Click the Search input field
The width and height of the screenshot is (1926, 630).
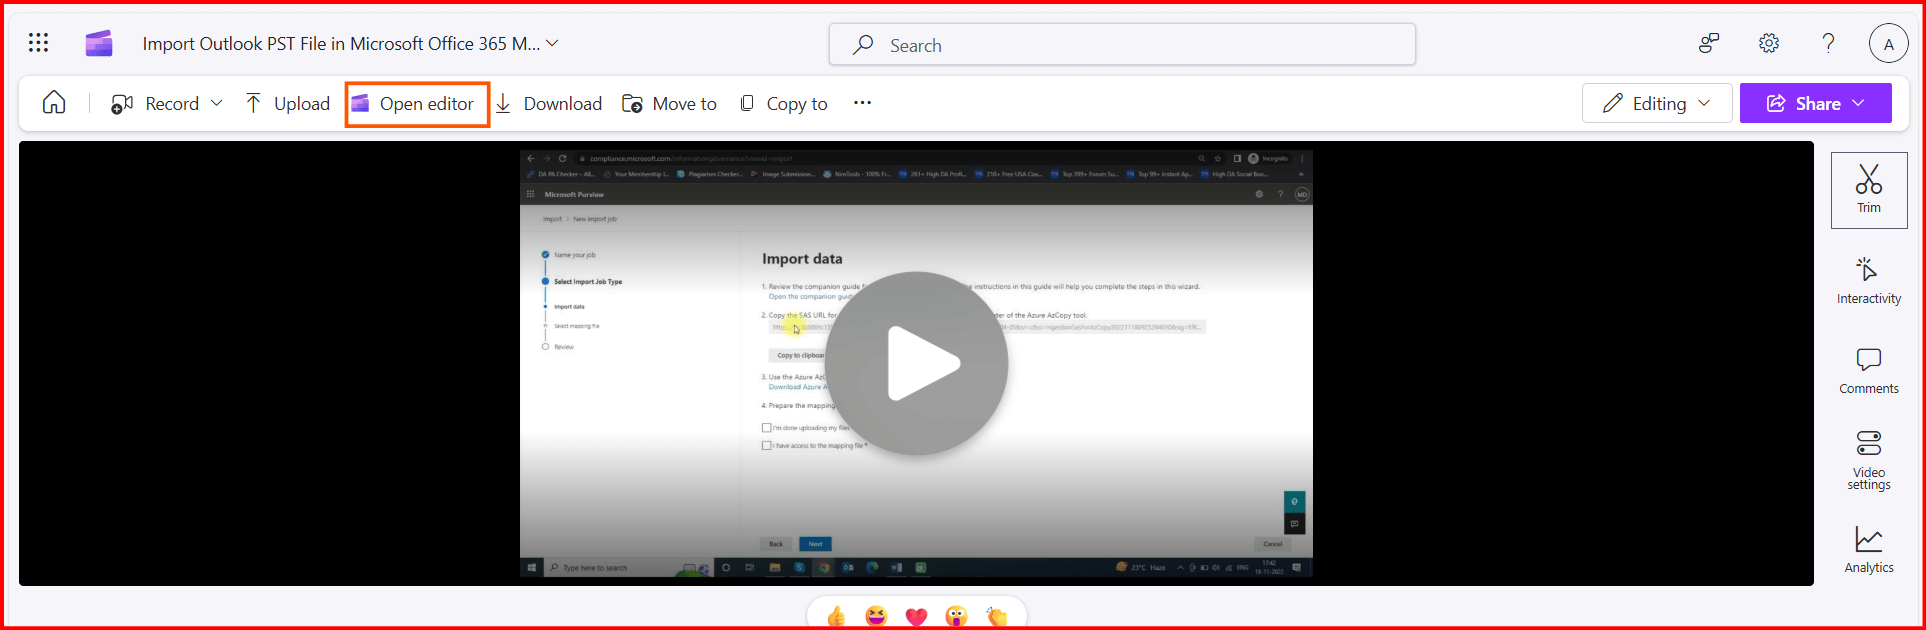[x=1122, y=44]
